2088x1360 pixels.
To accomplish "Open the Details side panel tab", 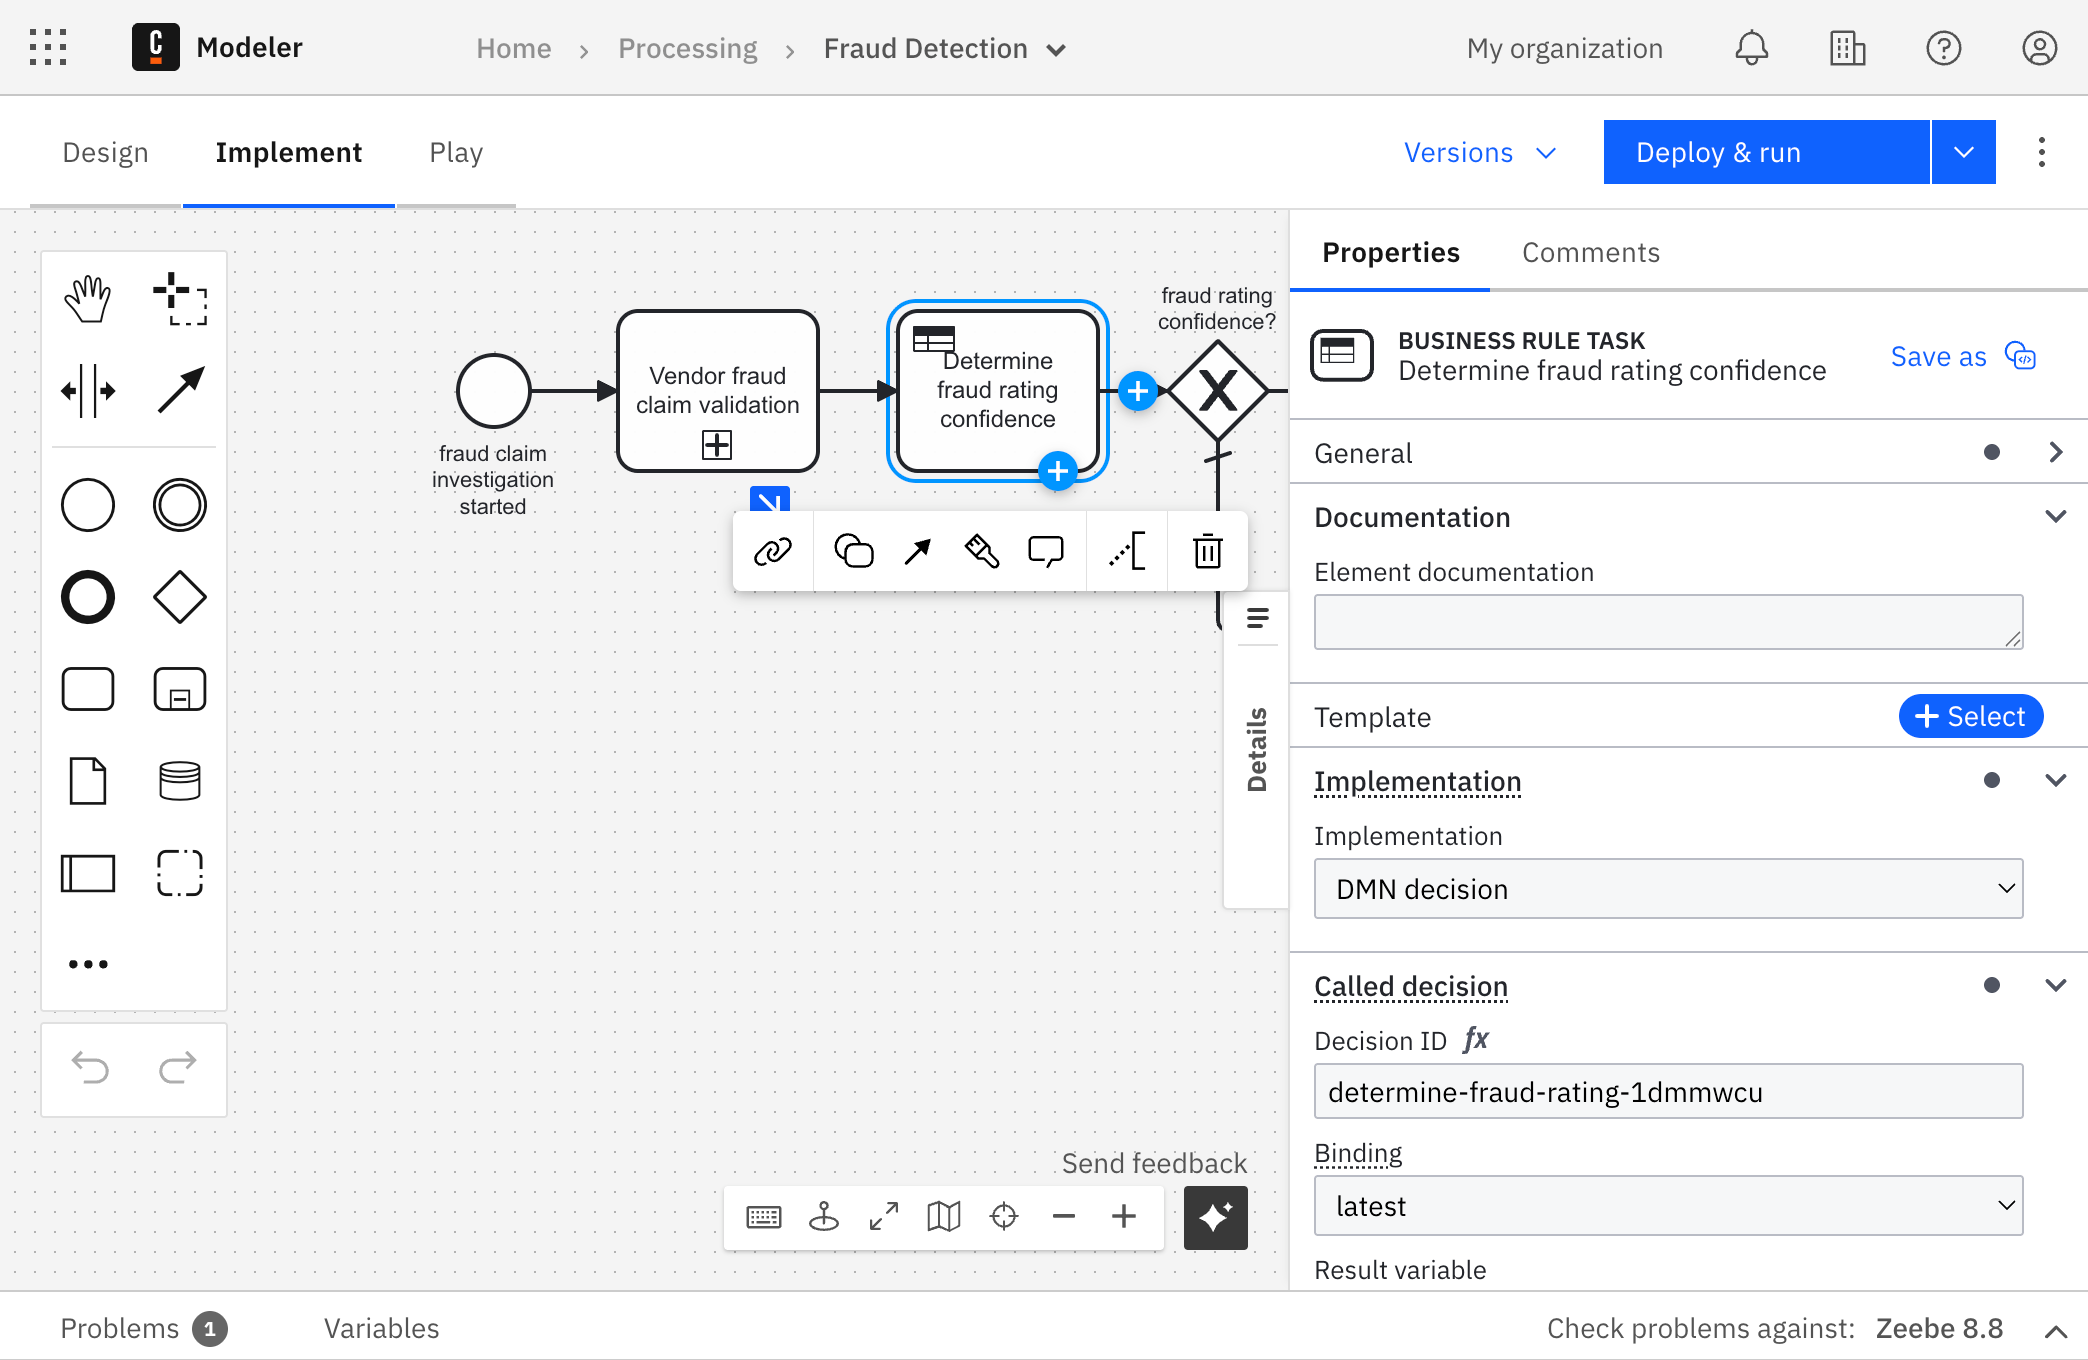I will [x=1257, y=750].
